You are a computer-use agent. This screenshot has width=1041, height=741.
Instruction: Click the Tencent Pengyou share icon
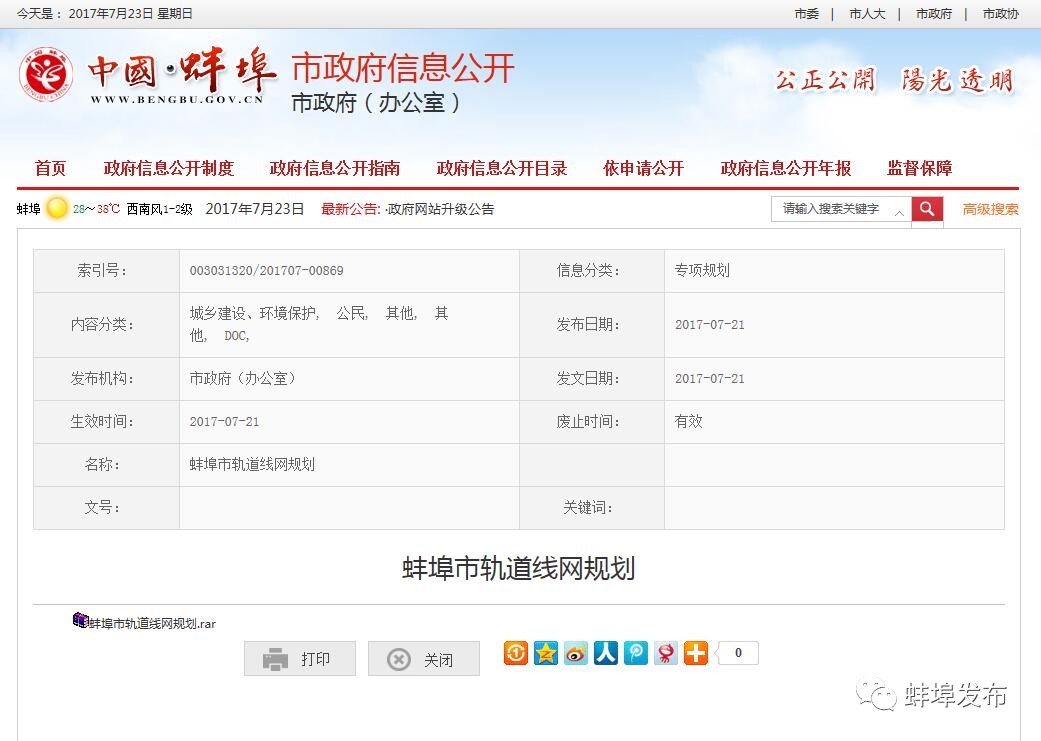pos(635,653)
